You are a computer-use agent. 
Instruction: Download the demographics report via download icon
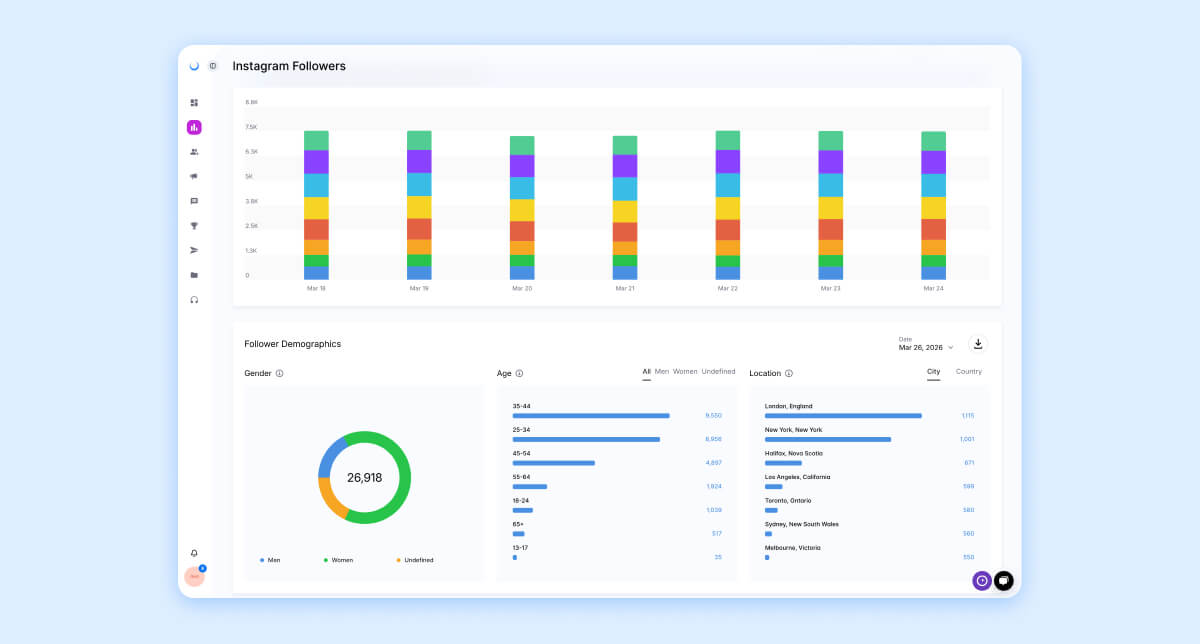click(x=978, y=343)
